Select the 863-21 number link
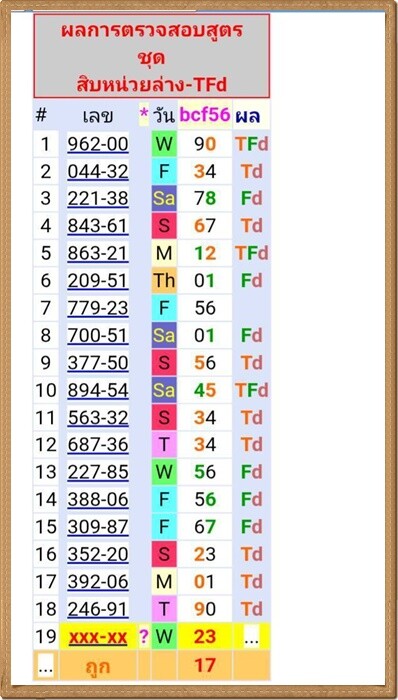Screen dimensions: 398x700 pos(98,254)
